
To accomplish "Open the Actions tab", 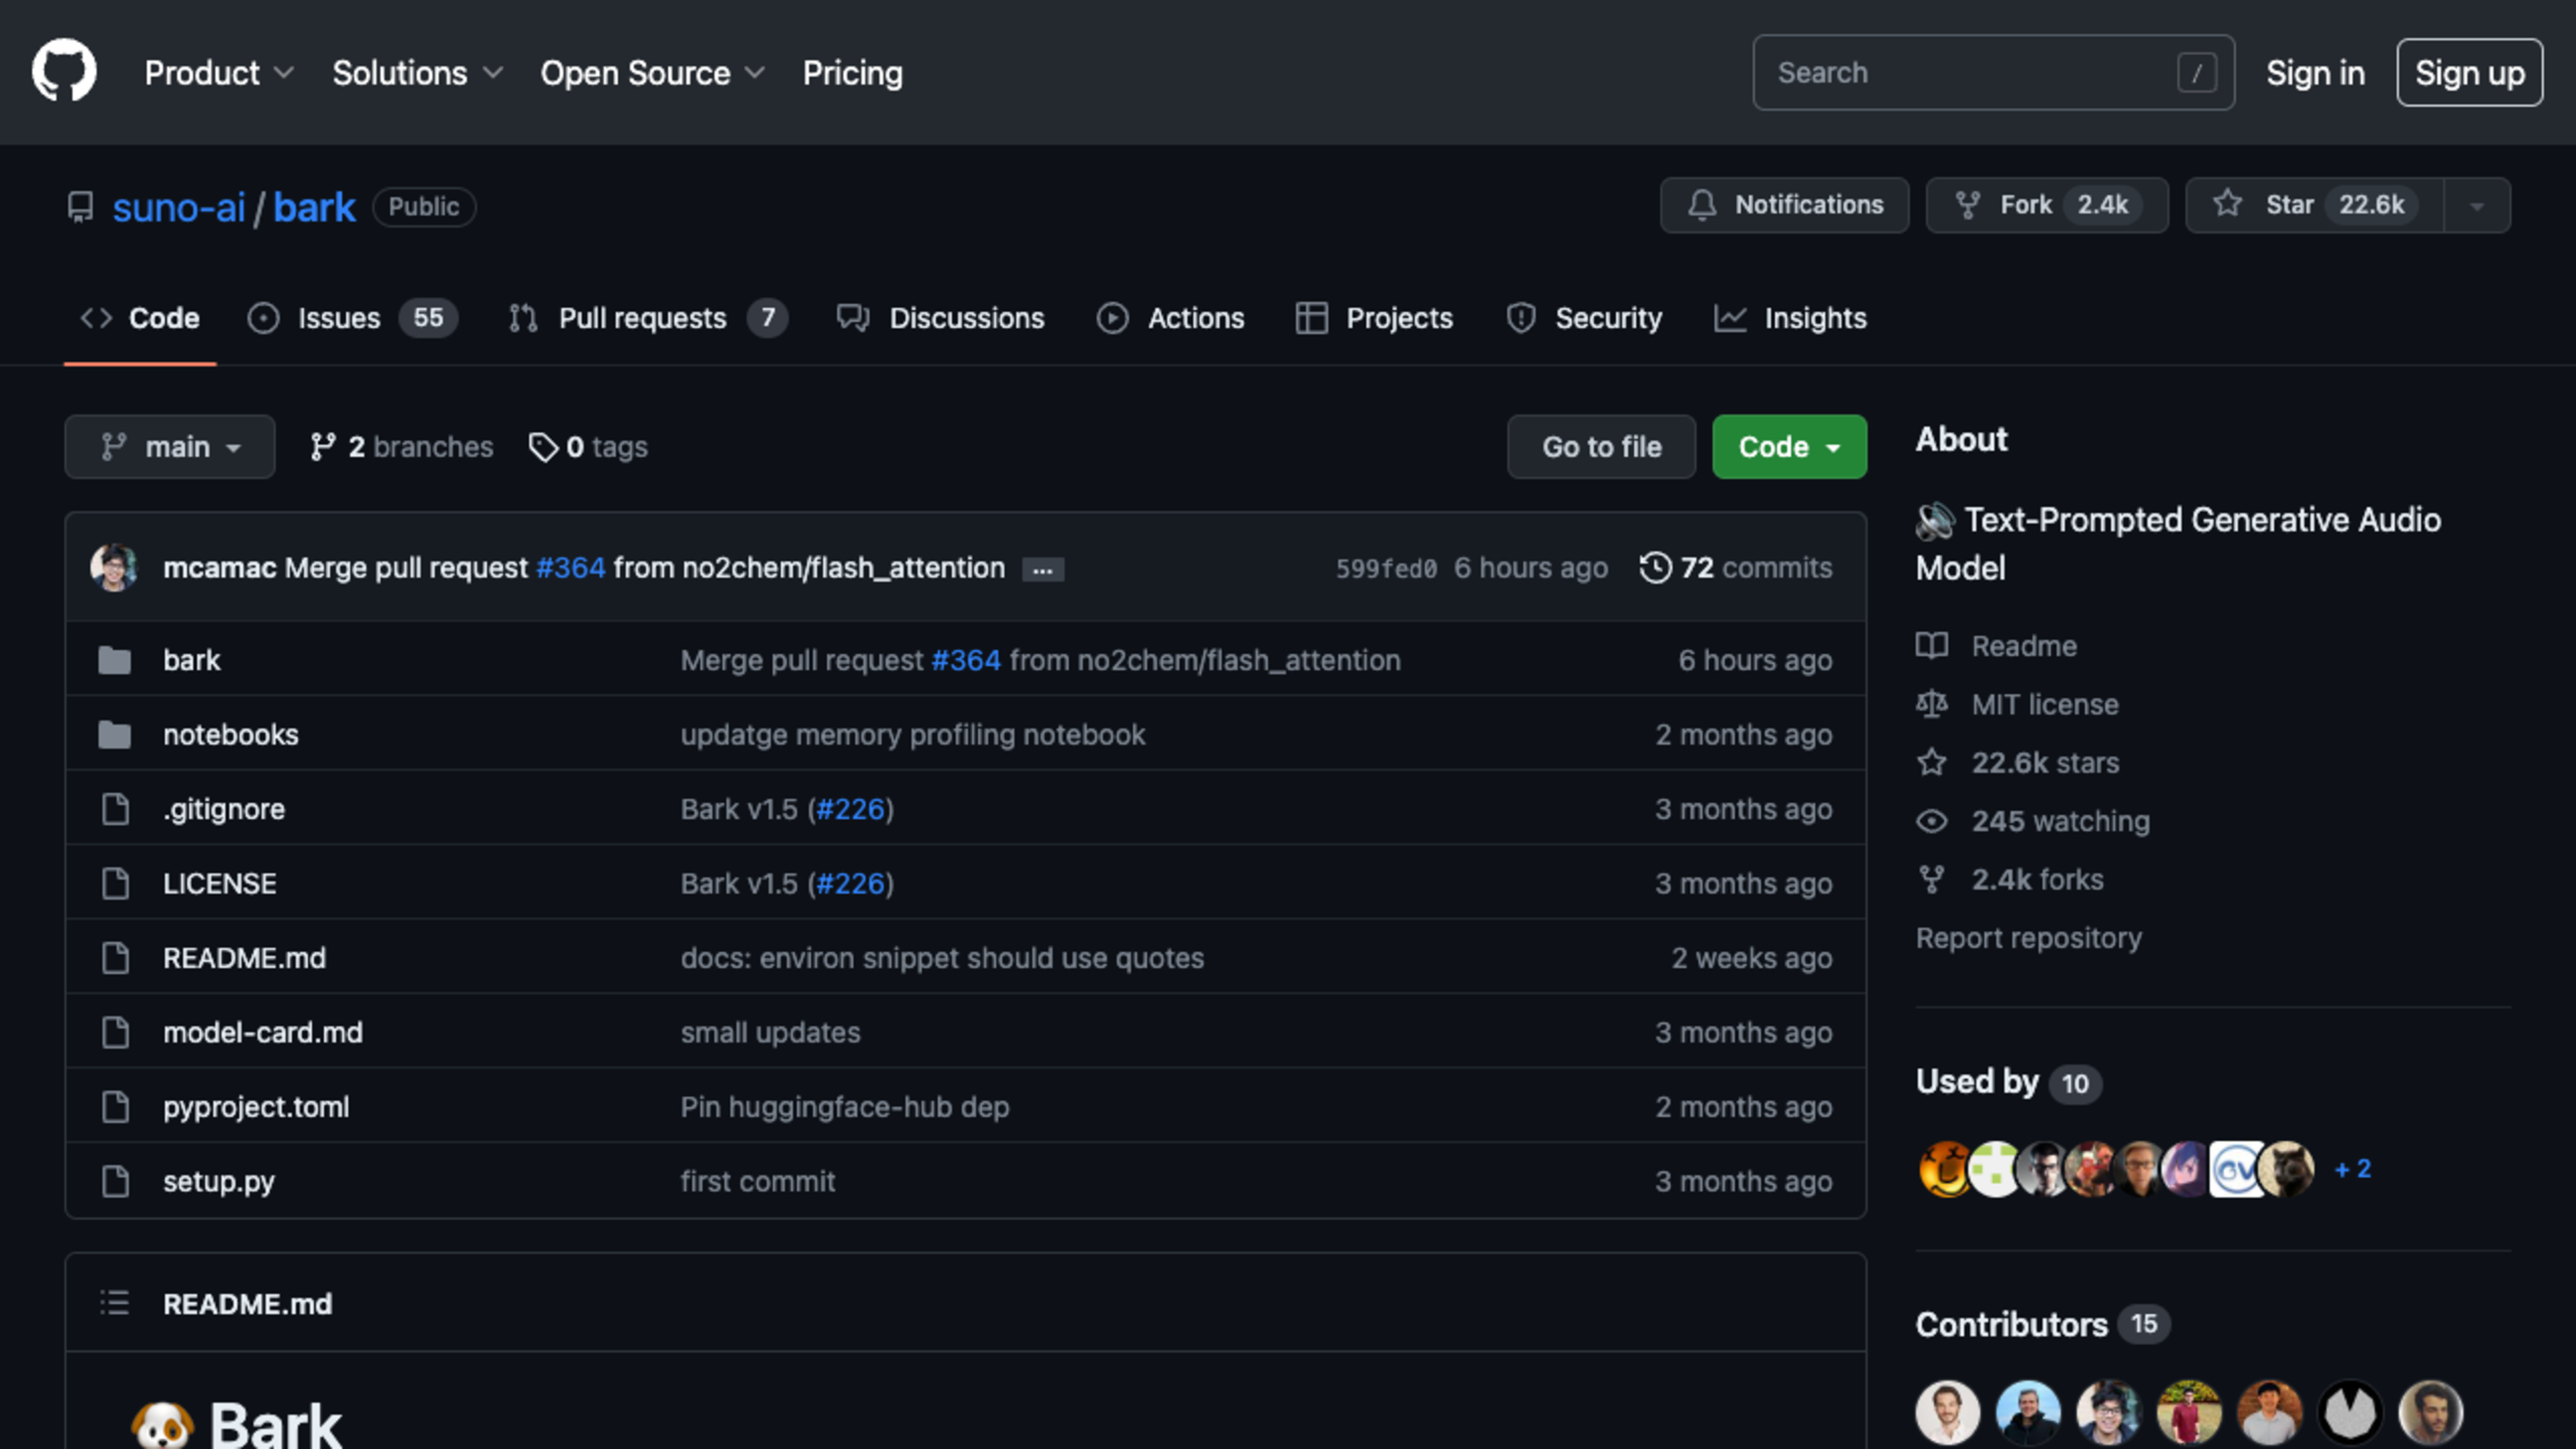I will (x=1171, y=318).
